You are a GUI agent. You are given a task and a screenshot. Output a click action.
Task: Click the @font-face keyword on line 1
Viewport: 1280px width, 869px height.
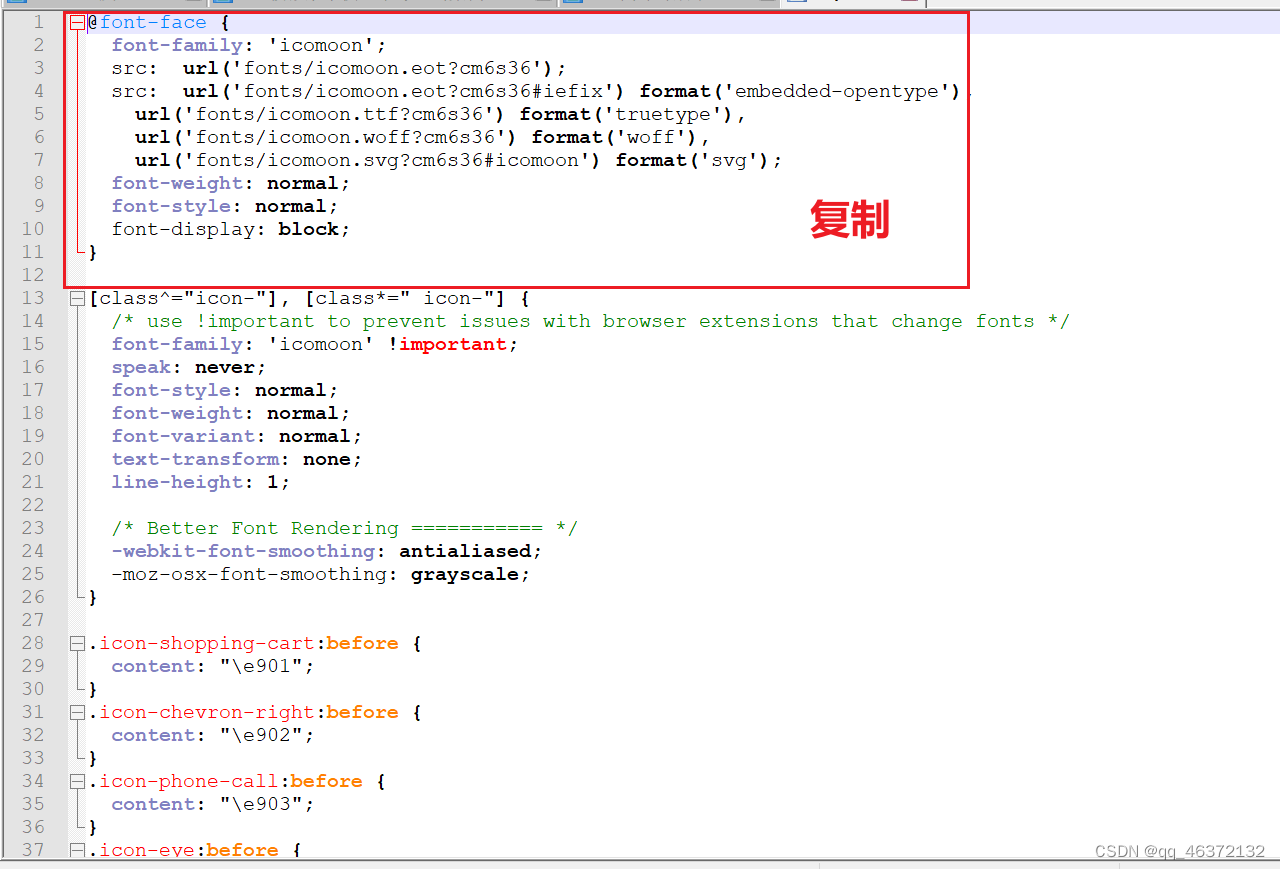(x=147, y=22)
